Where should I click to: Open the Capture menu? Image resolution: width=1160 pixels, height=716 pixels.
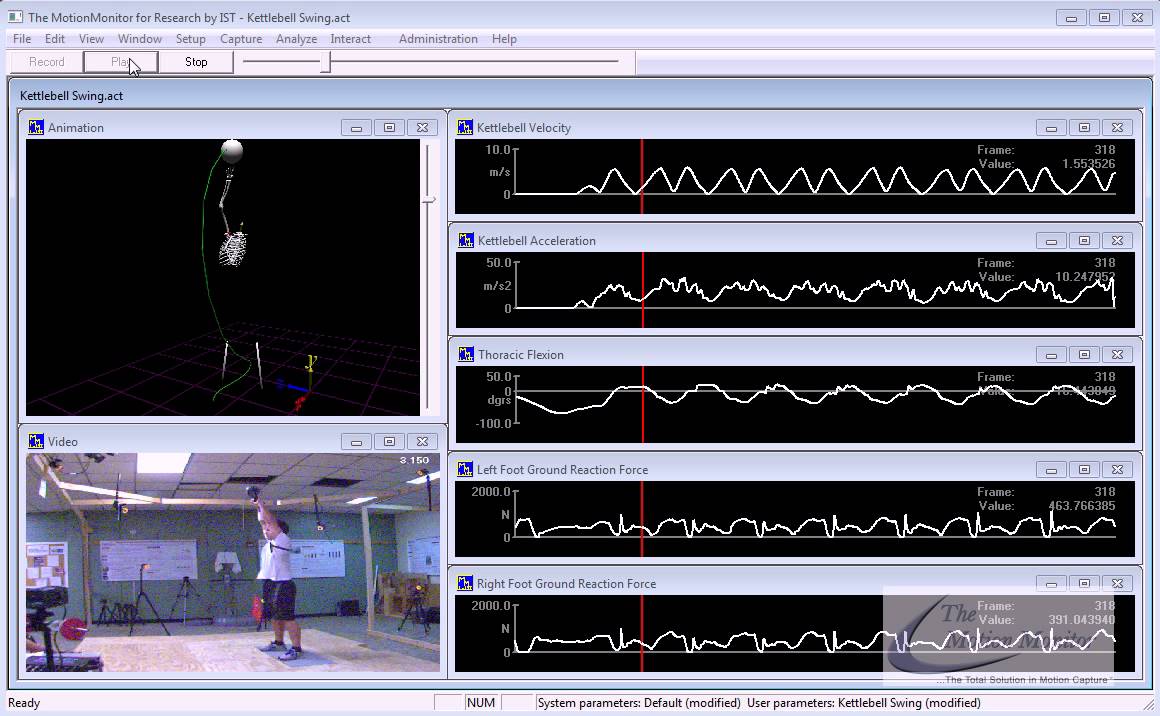(x=240, y=38)
